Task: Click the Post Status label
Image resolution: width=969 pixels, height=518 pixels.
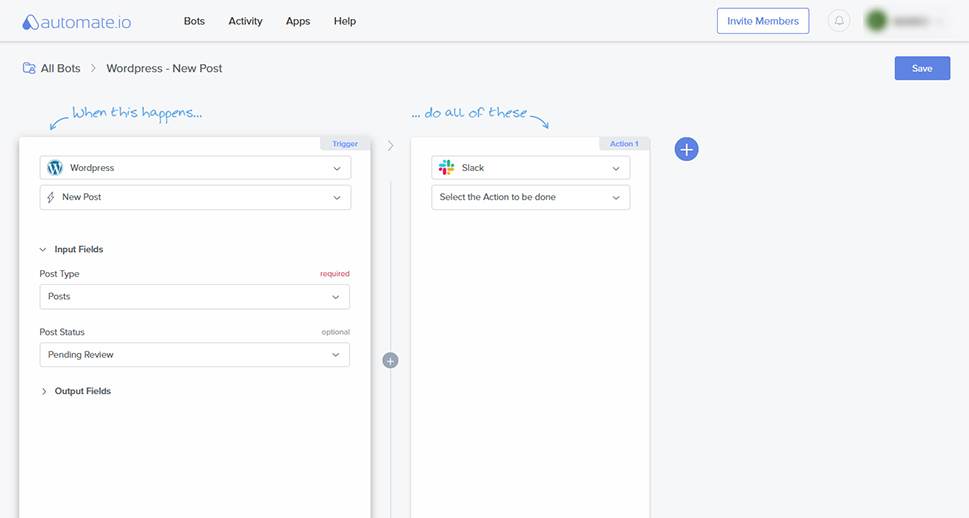Action: pyautogui.click(x=62, y=332)
